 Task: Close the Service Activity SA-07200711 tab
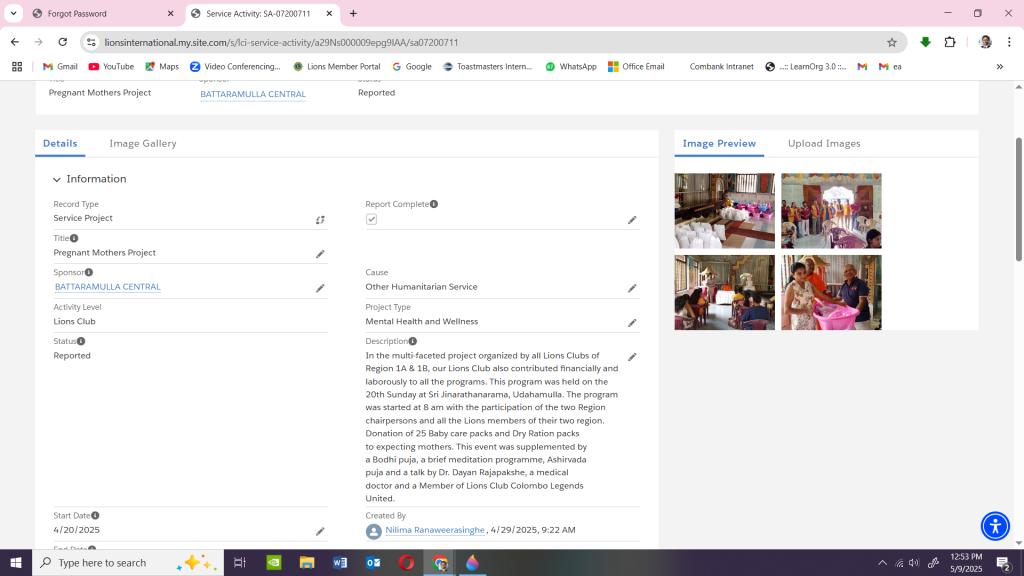[329, 14]
